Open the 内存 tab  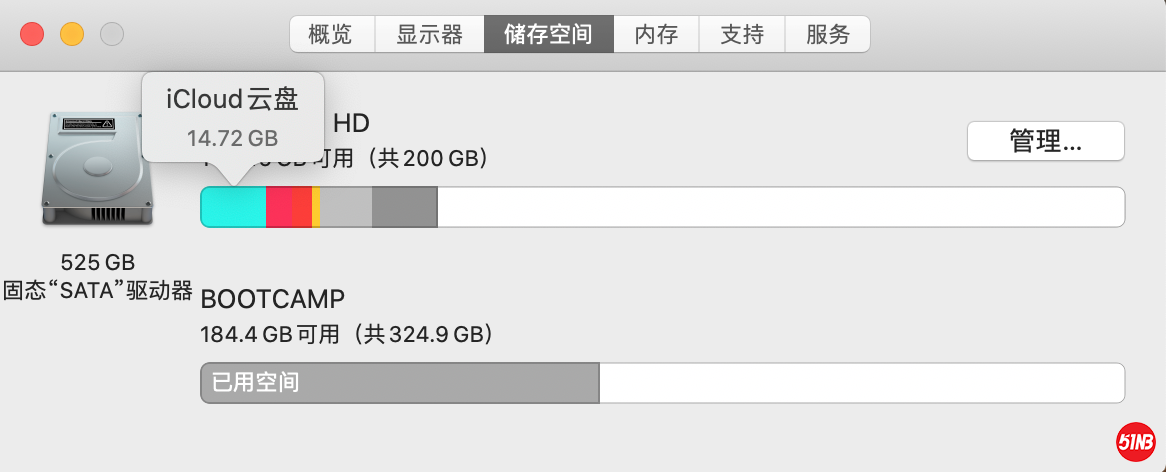(x=656, y=35)
